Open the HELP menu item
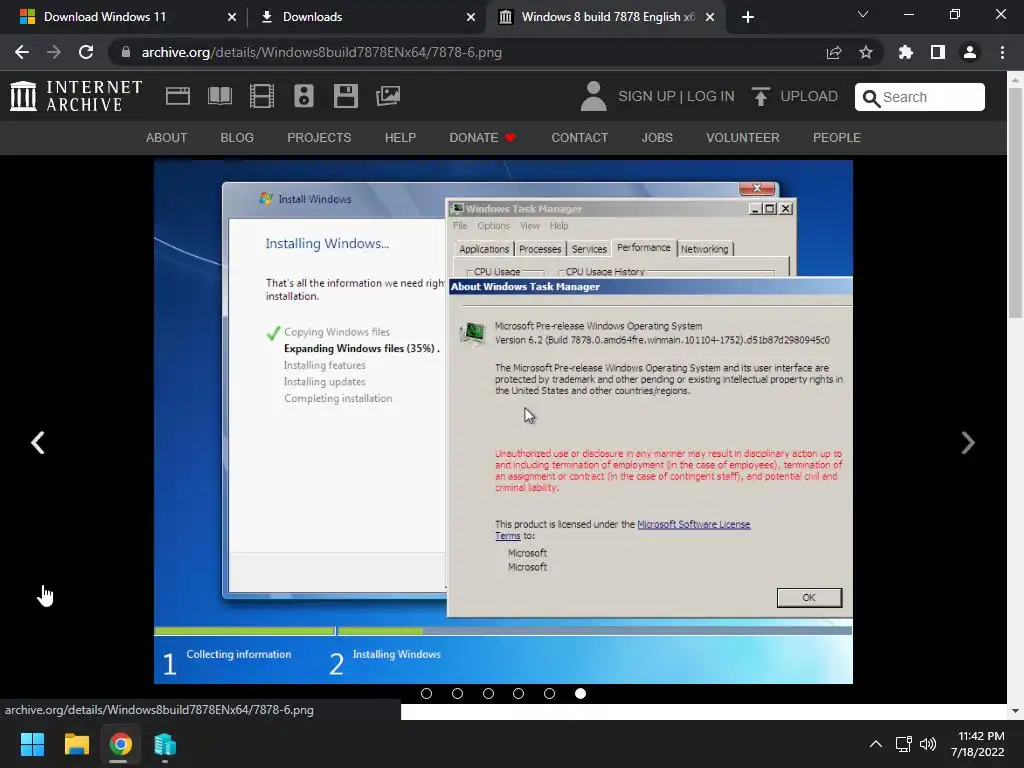1024x768 pixels. (400, 138)
